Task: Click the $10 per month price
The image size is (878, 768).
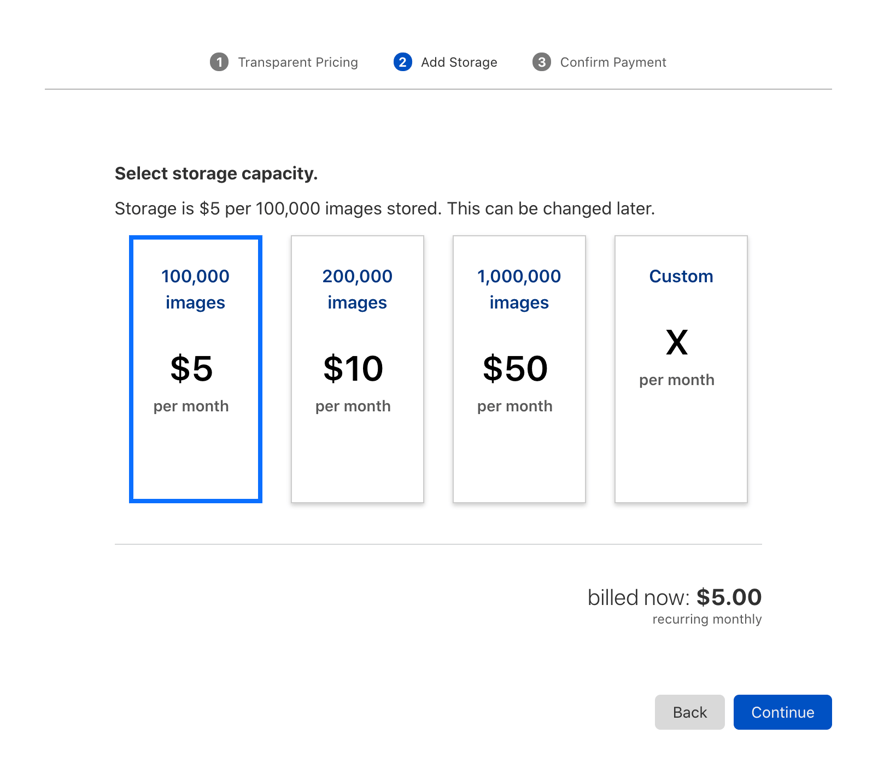Action: pyautogui.click(x=353, y=369)
